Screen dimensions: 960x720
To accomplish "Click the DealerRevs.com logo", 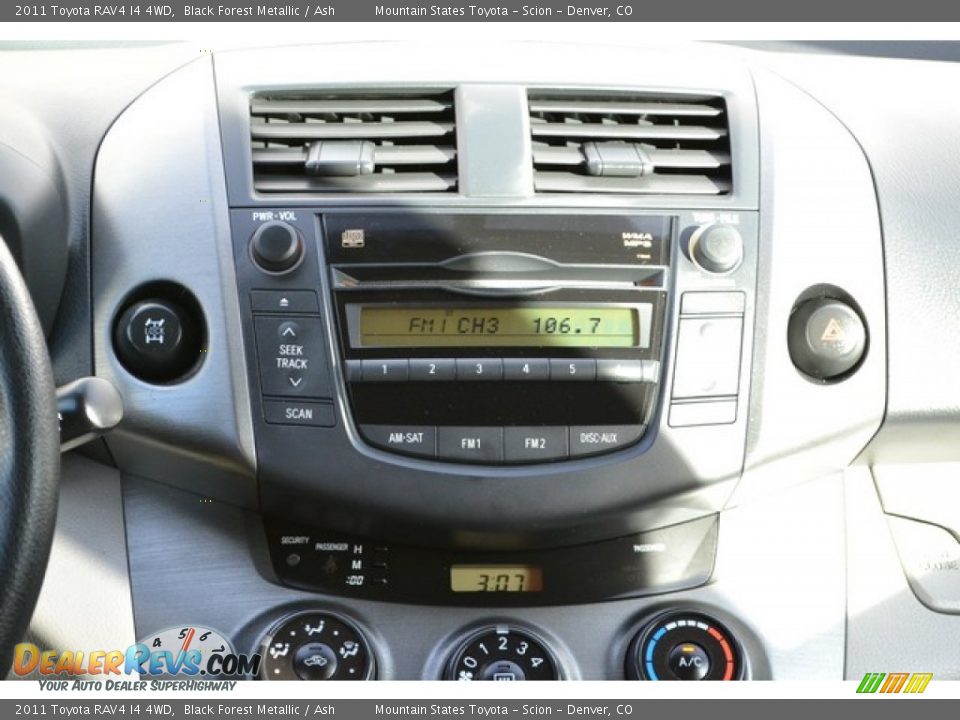I will tap(135, 662).
